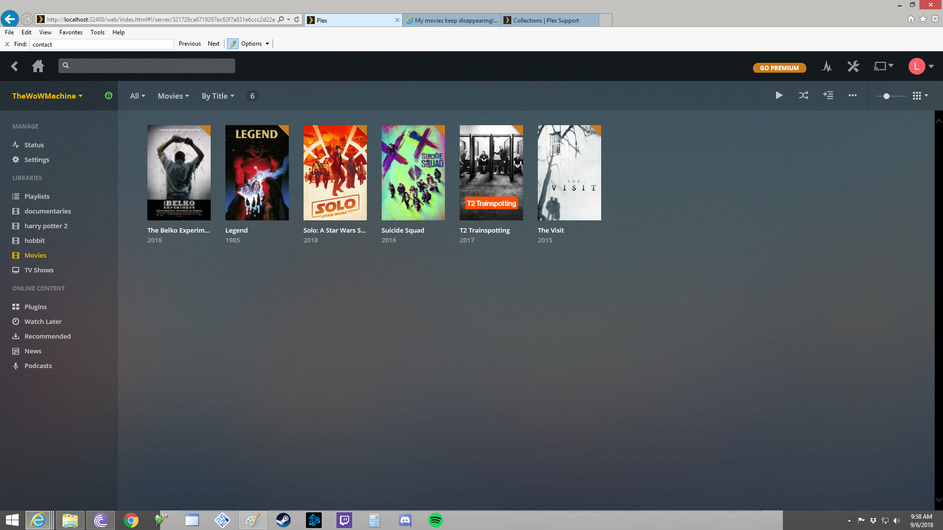Open find bar Options dropdown

click(x=255, y=44)
